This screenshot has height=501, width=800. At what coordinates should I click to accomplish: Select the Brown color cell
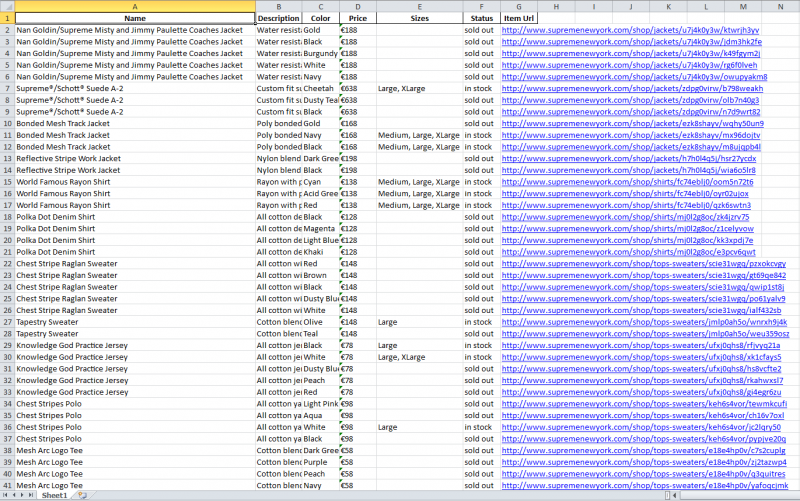321,275
